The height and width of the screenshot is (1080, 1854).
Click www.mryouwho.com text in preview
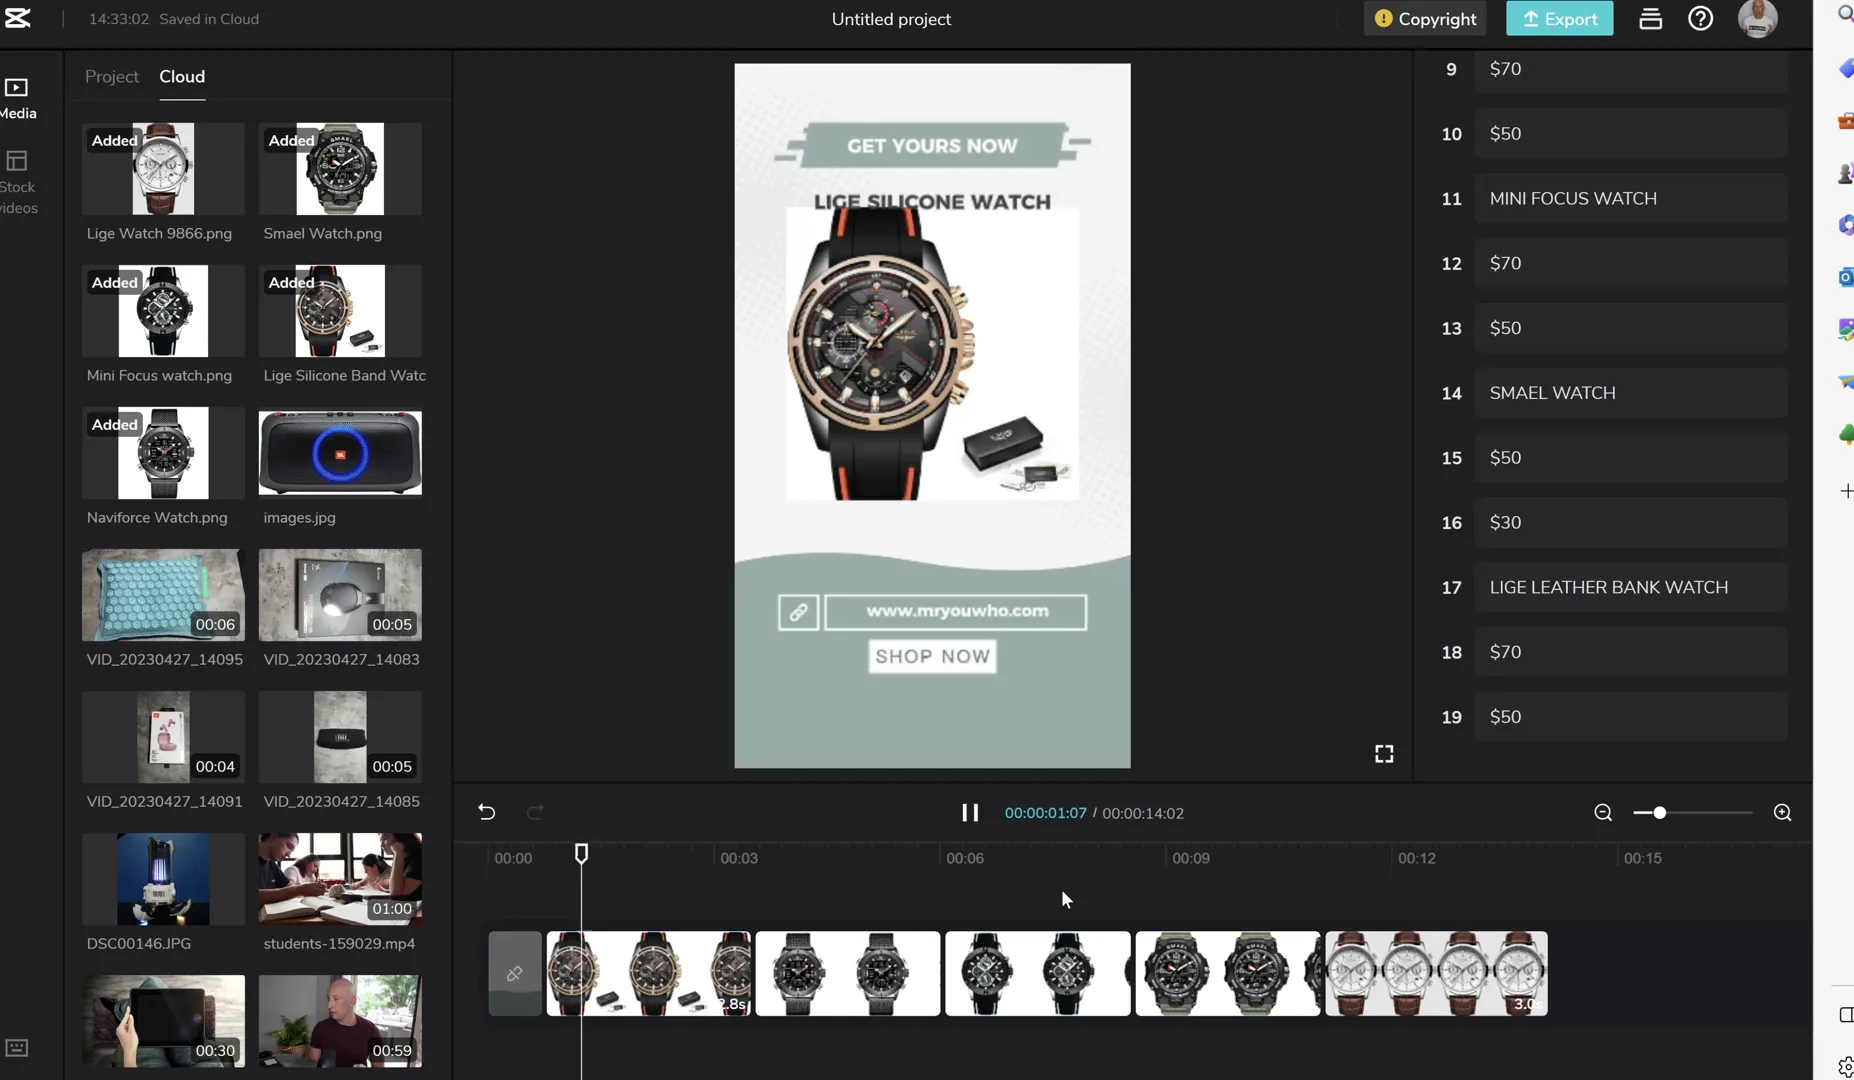tap(956, 611)
